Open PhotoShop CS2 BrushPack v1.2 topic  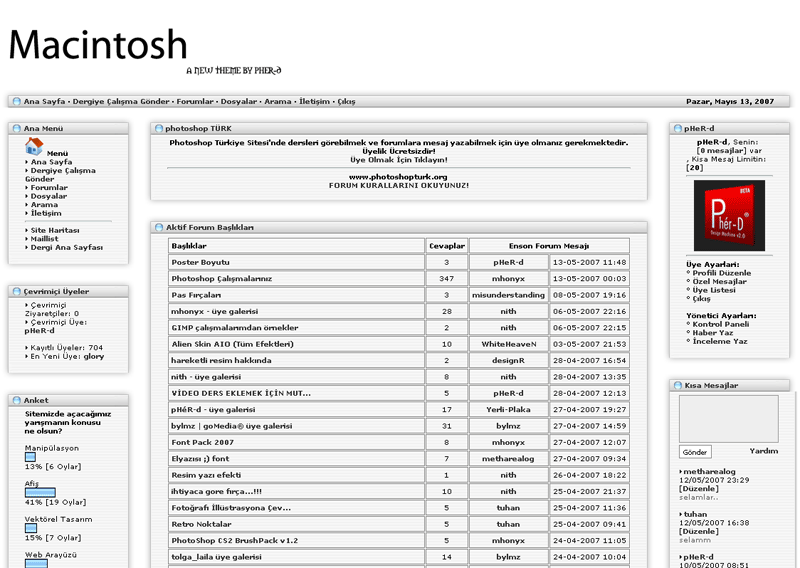[x=235, y=540]
